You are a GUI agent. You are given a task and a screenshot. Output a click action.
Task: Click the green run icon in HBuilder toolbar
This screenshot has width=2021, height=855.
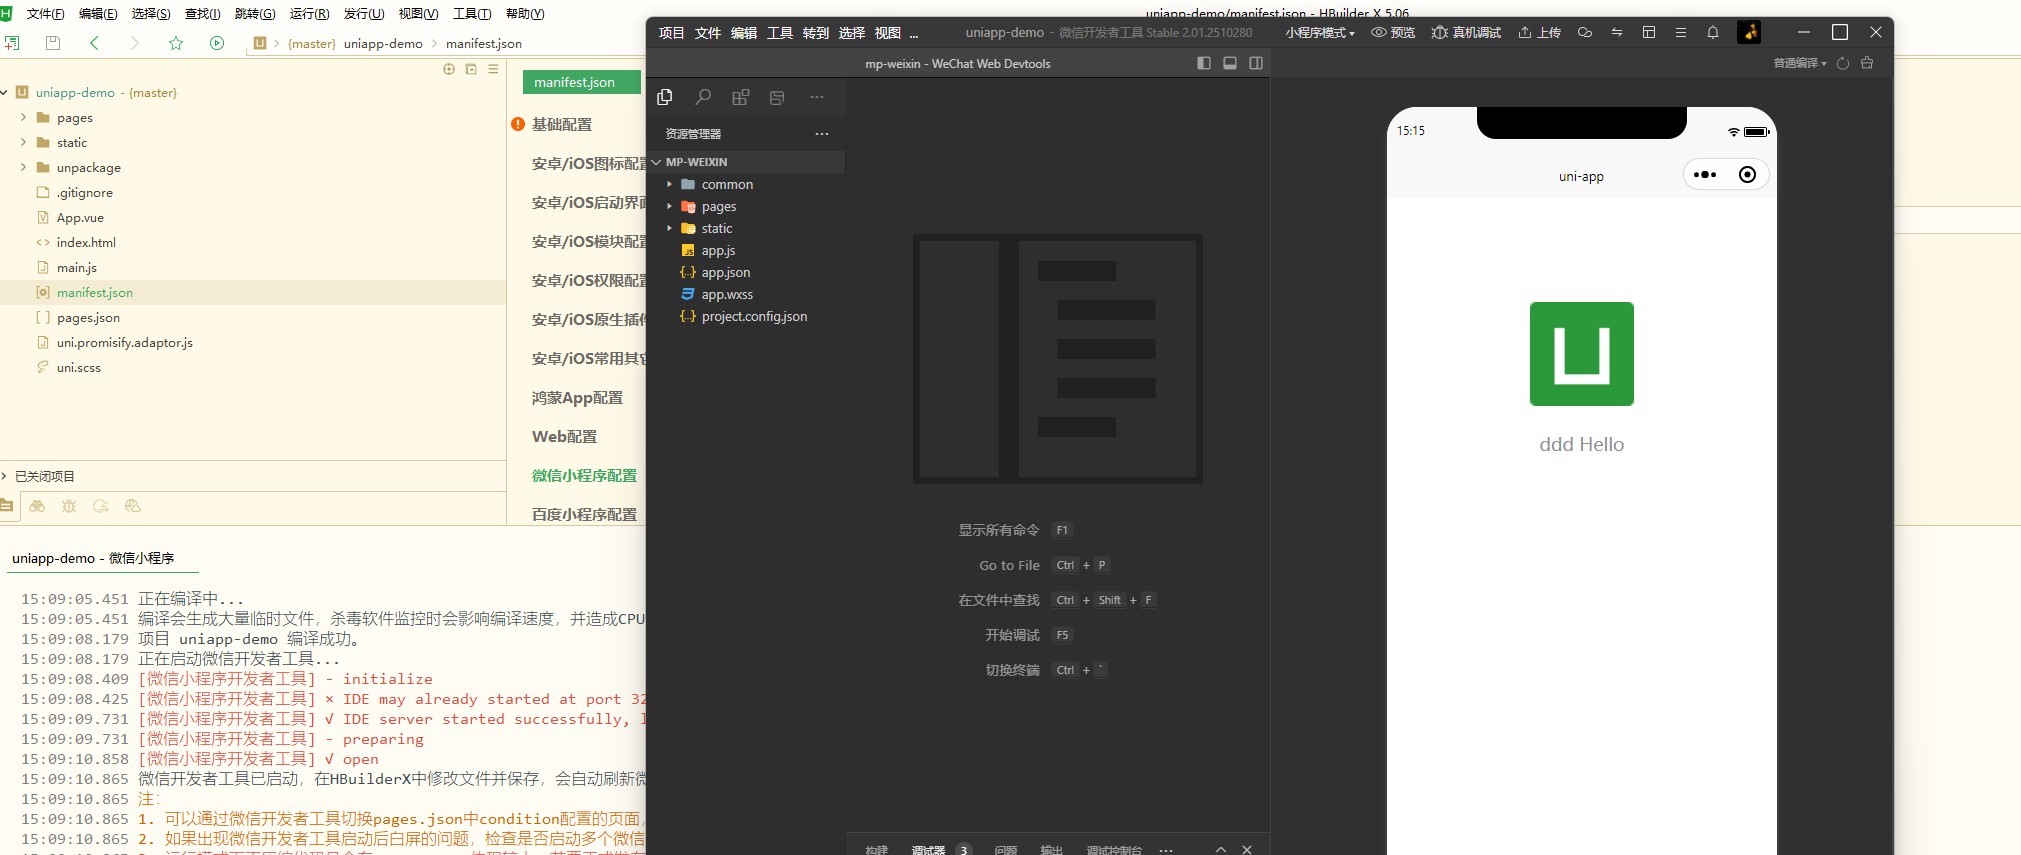(217, 43)
